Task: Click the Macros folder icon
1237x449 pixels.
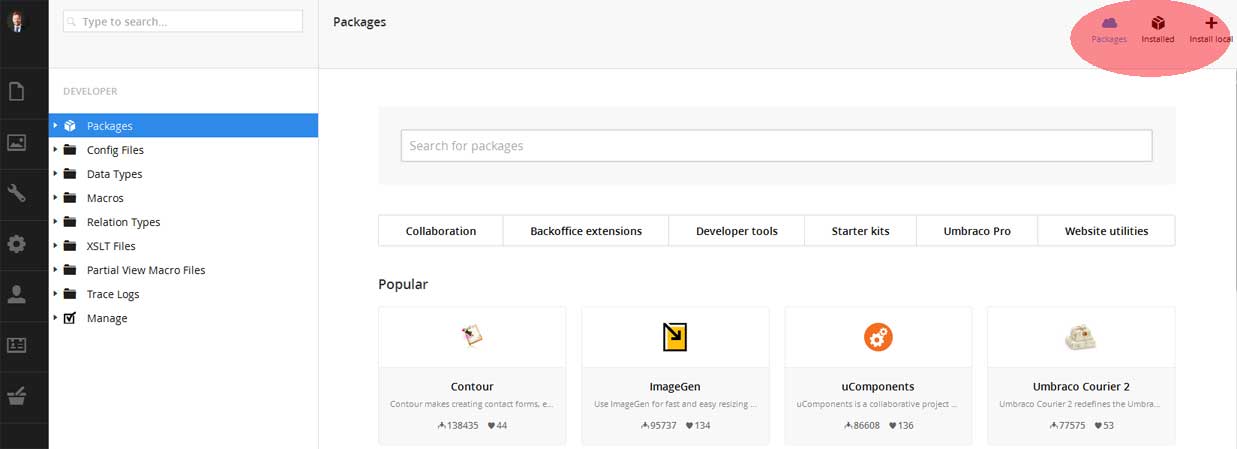Action: coord(70,198)
